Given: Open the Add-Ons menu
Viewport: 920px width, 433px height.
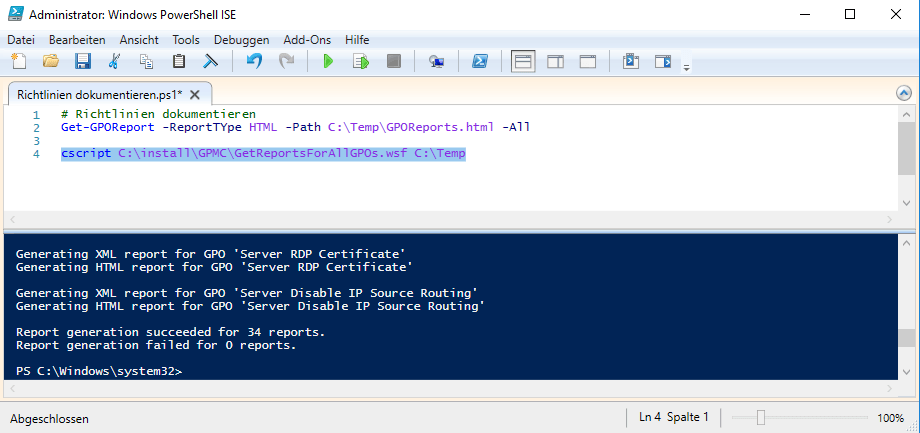Looking at the screenshot, I should coord(307,39).
